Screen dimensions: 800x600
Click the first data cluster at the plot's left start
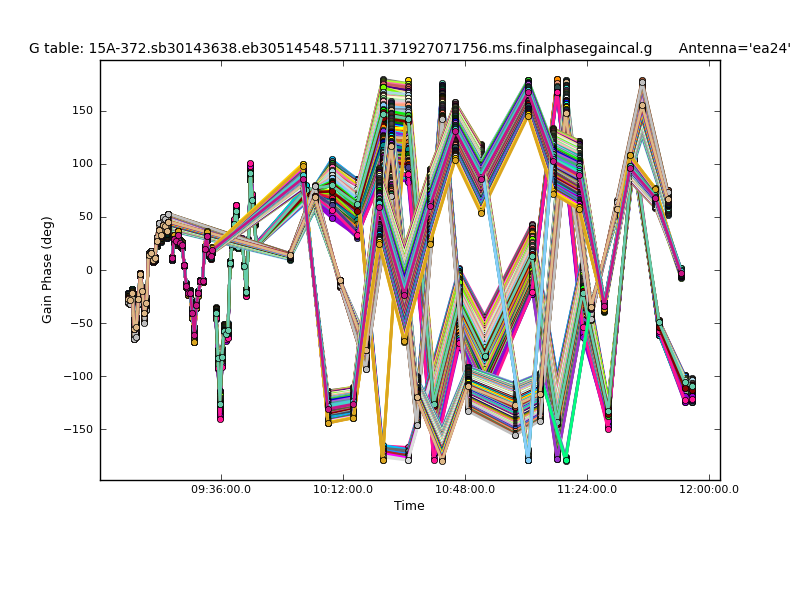coord(130,297)
